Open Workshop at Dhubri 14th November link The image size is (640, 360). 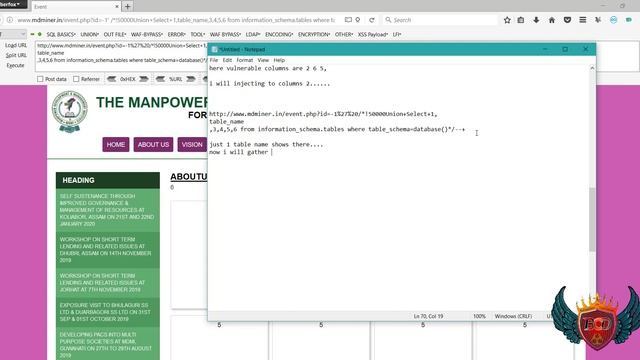(x=107, y=250)
